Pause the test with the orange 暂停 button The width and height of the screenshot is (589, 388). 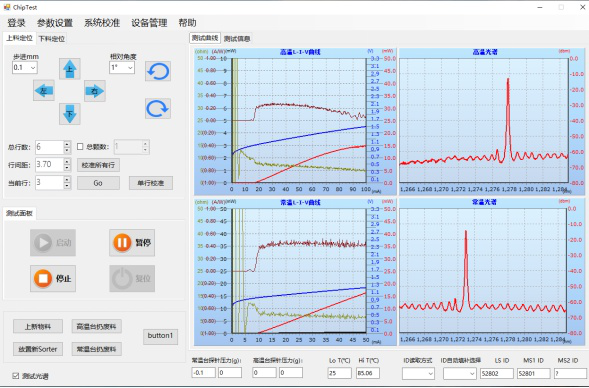pyautogui.click(x=132, y=243)
